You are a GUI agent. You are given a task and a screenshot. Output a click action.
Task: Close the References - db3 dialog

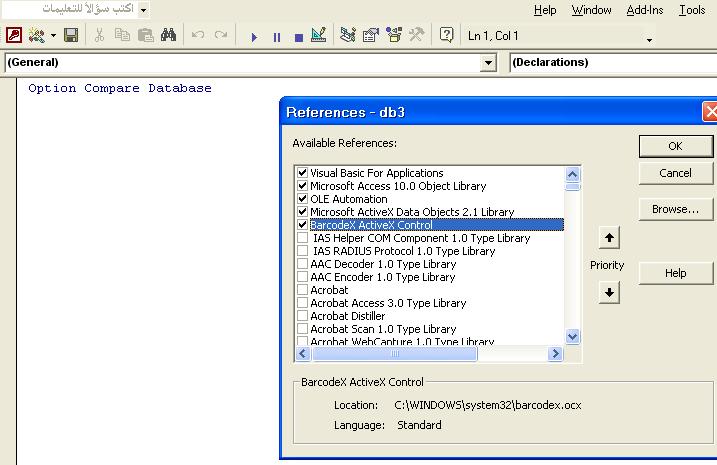[710, 112]
